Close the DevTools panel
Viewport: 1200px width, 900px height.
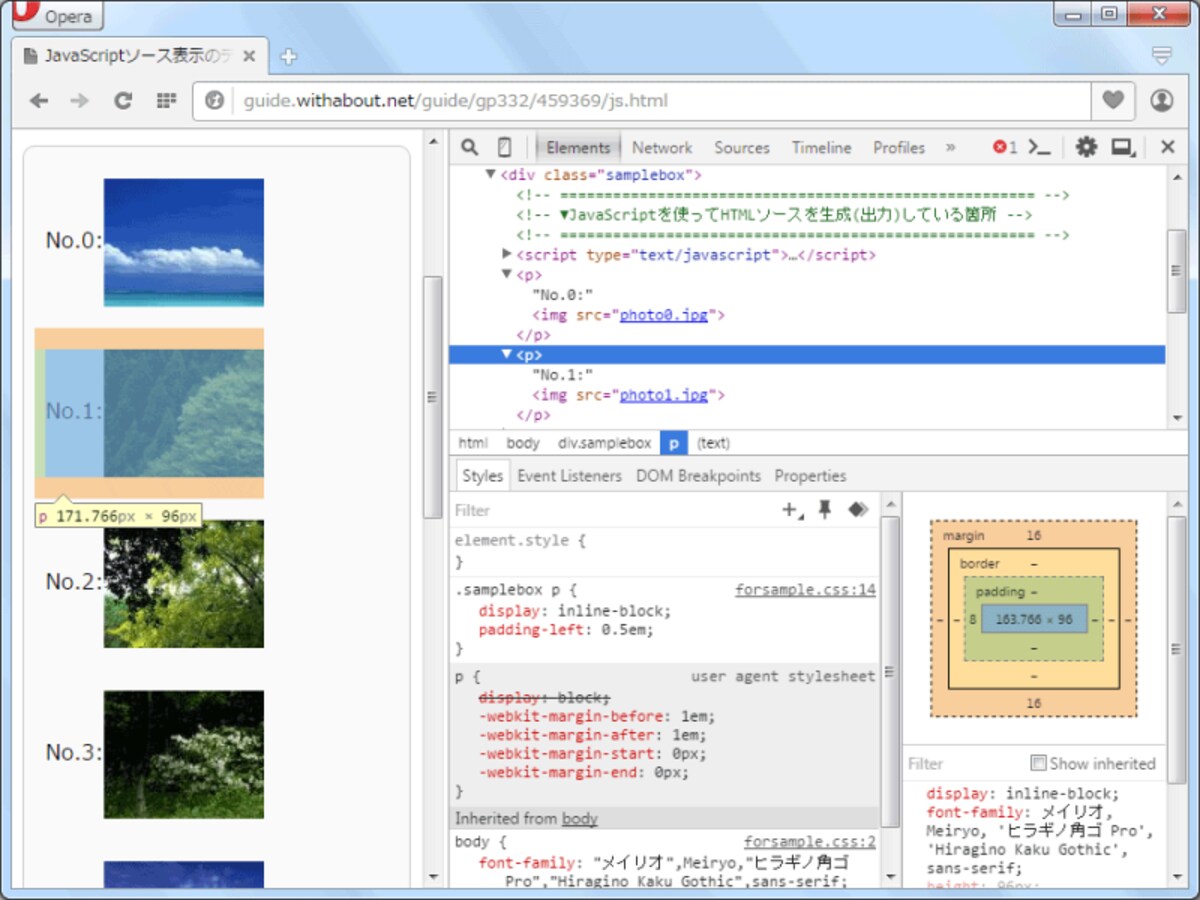pyautogui.click(x=1167, y=147)
